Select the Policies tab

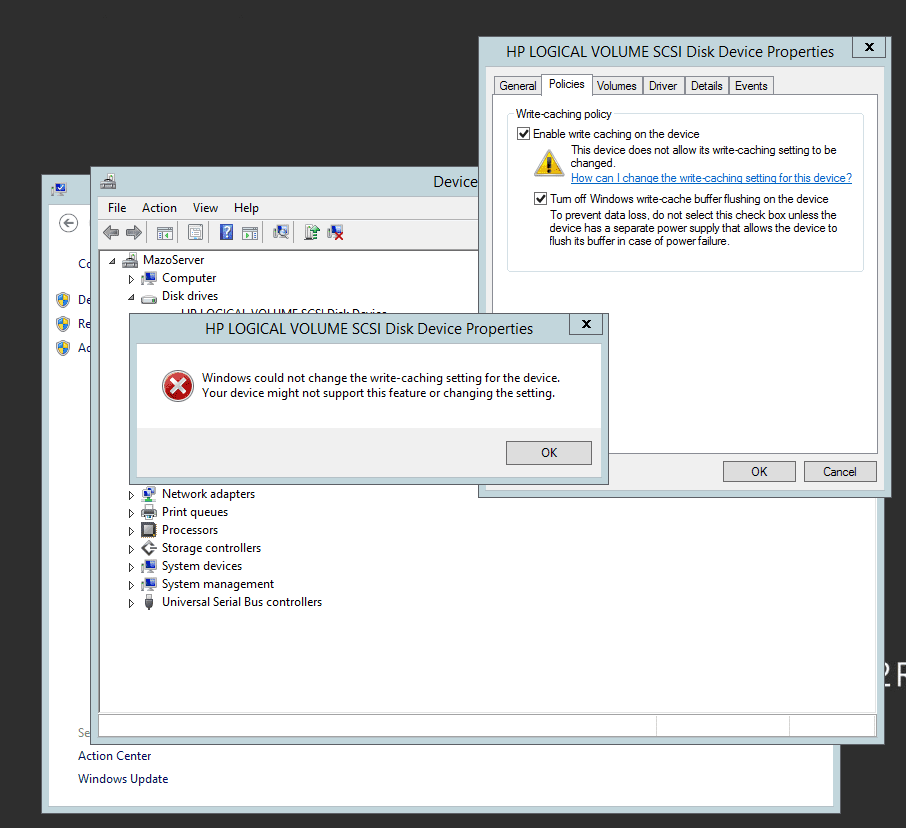coord(566,84)
